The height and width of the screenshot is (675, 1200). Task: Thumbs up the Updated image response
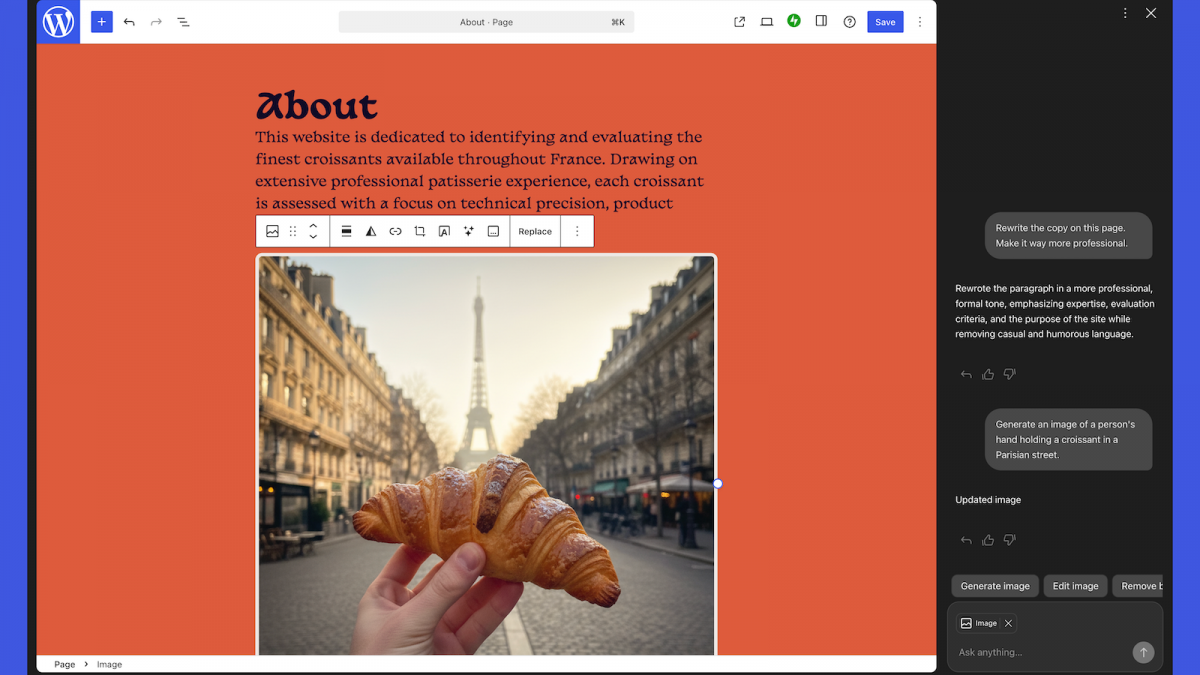(988, 540)
